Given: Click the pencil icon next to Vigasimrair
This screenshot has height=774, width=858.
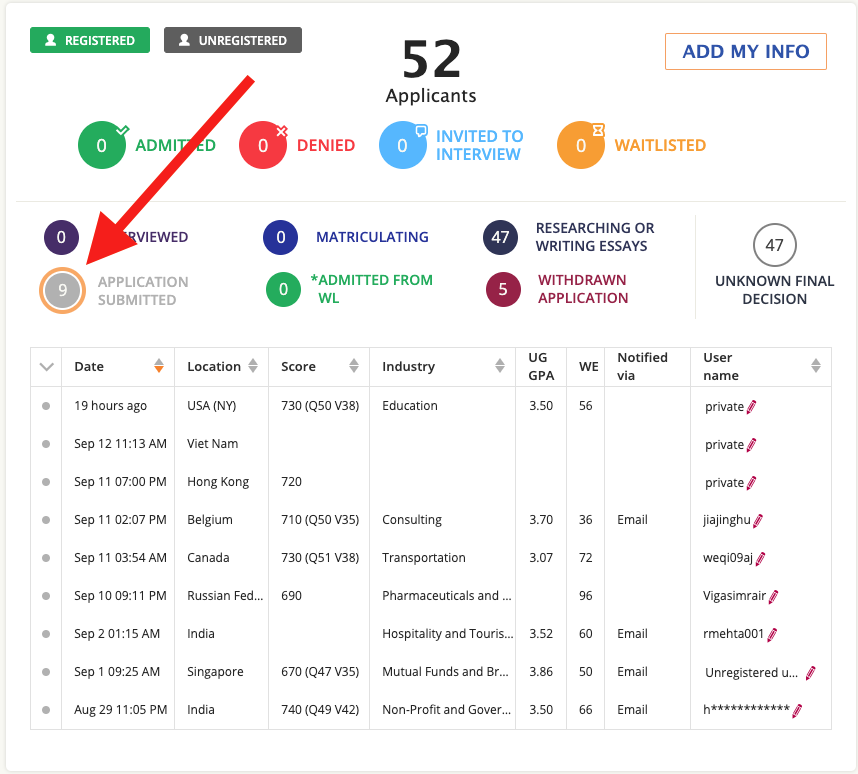Looking at the screenshot, I should click(x=773, y=596).
